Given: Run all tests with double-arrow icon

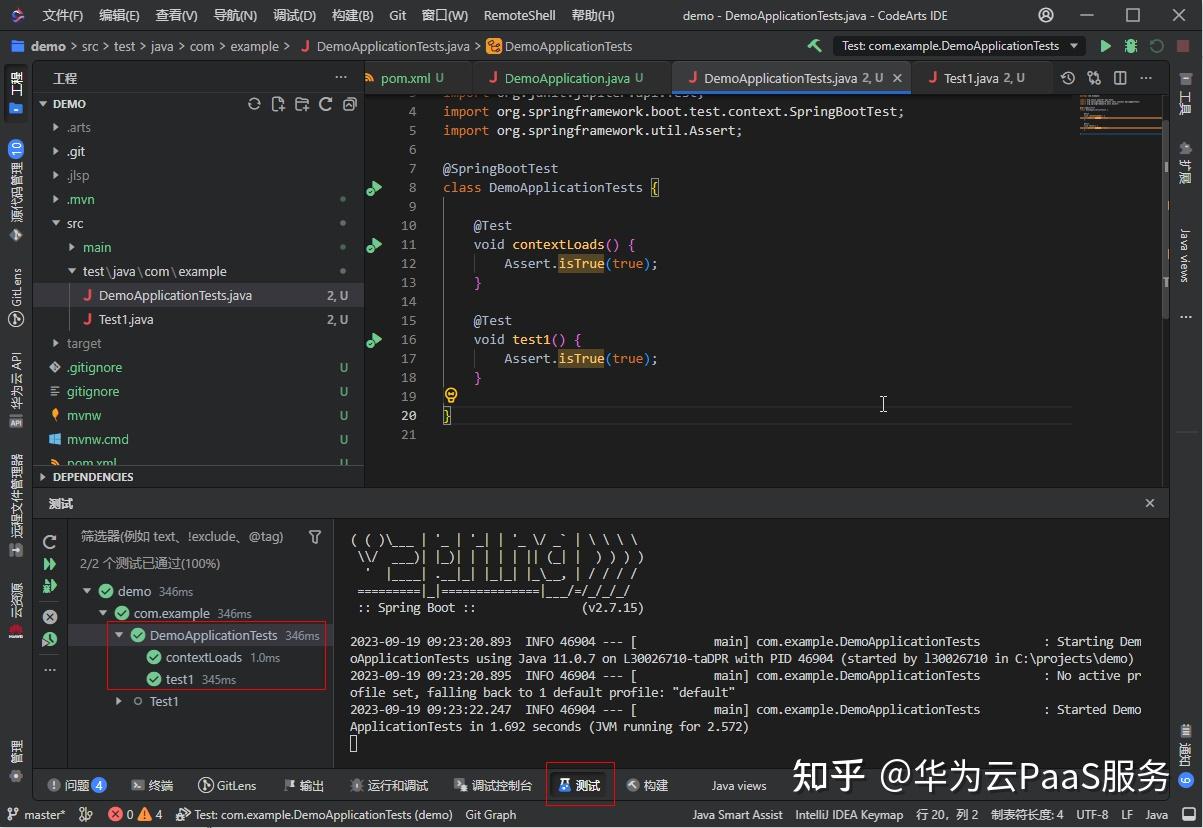Looking at the screenshot, I should [x=50, y=565].
